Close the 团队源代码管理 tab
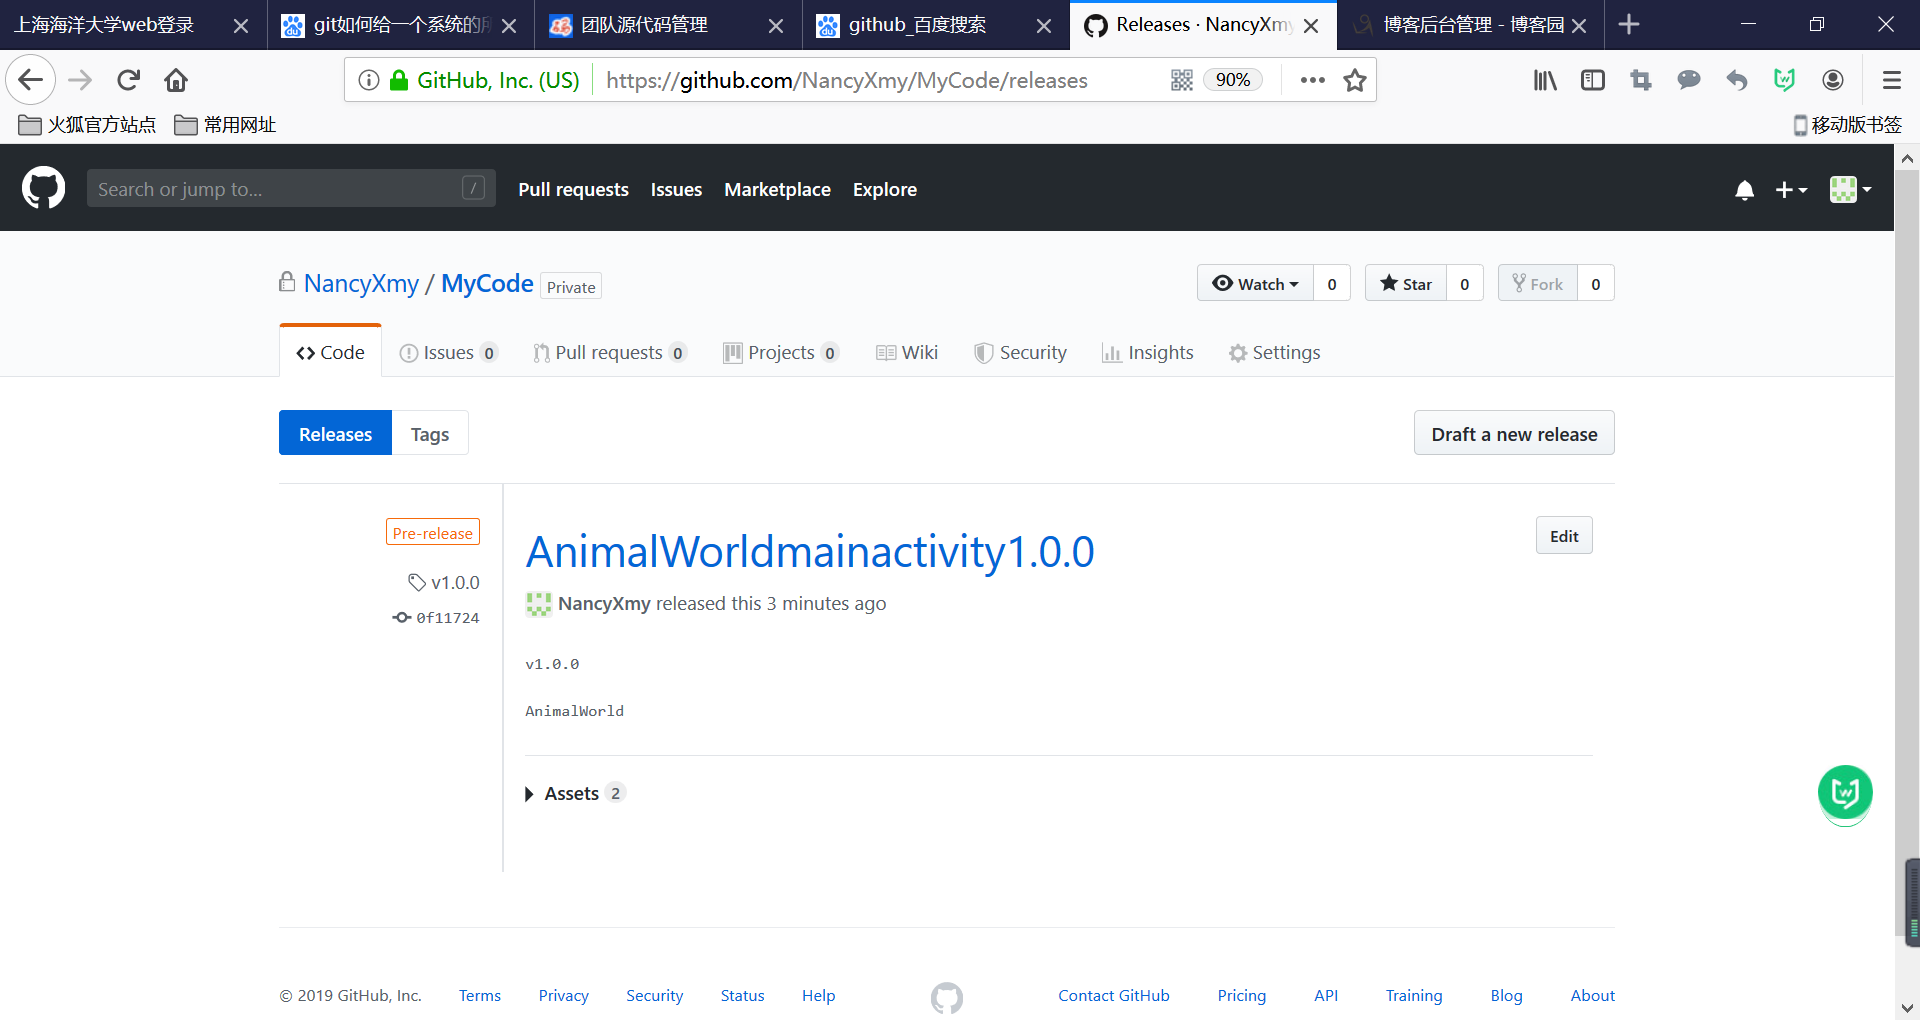Screen dimensions: 1920x1020 (x=776, y=26)
